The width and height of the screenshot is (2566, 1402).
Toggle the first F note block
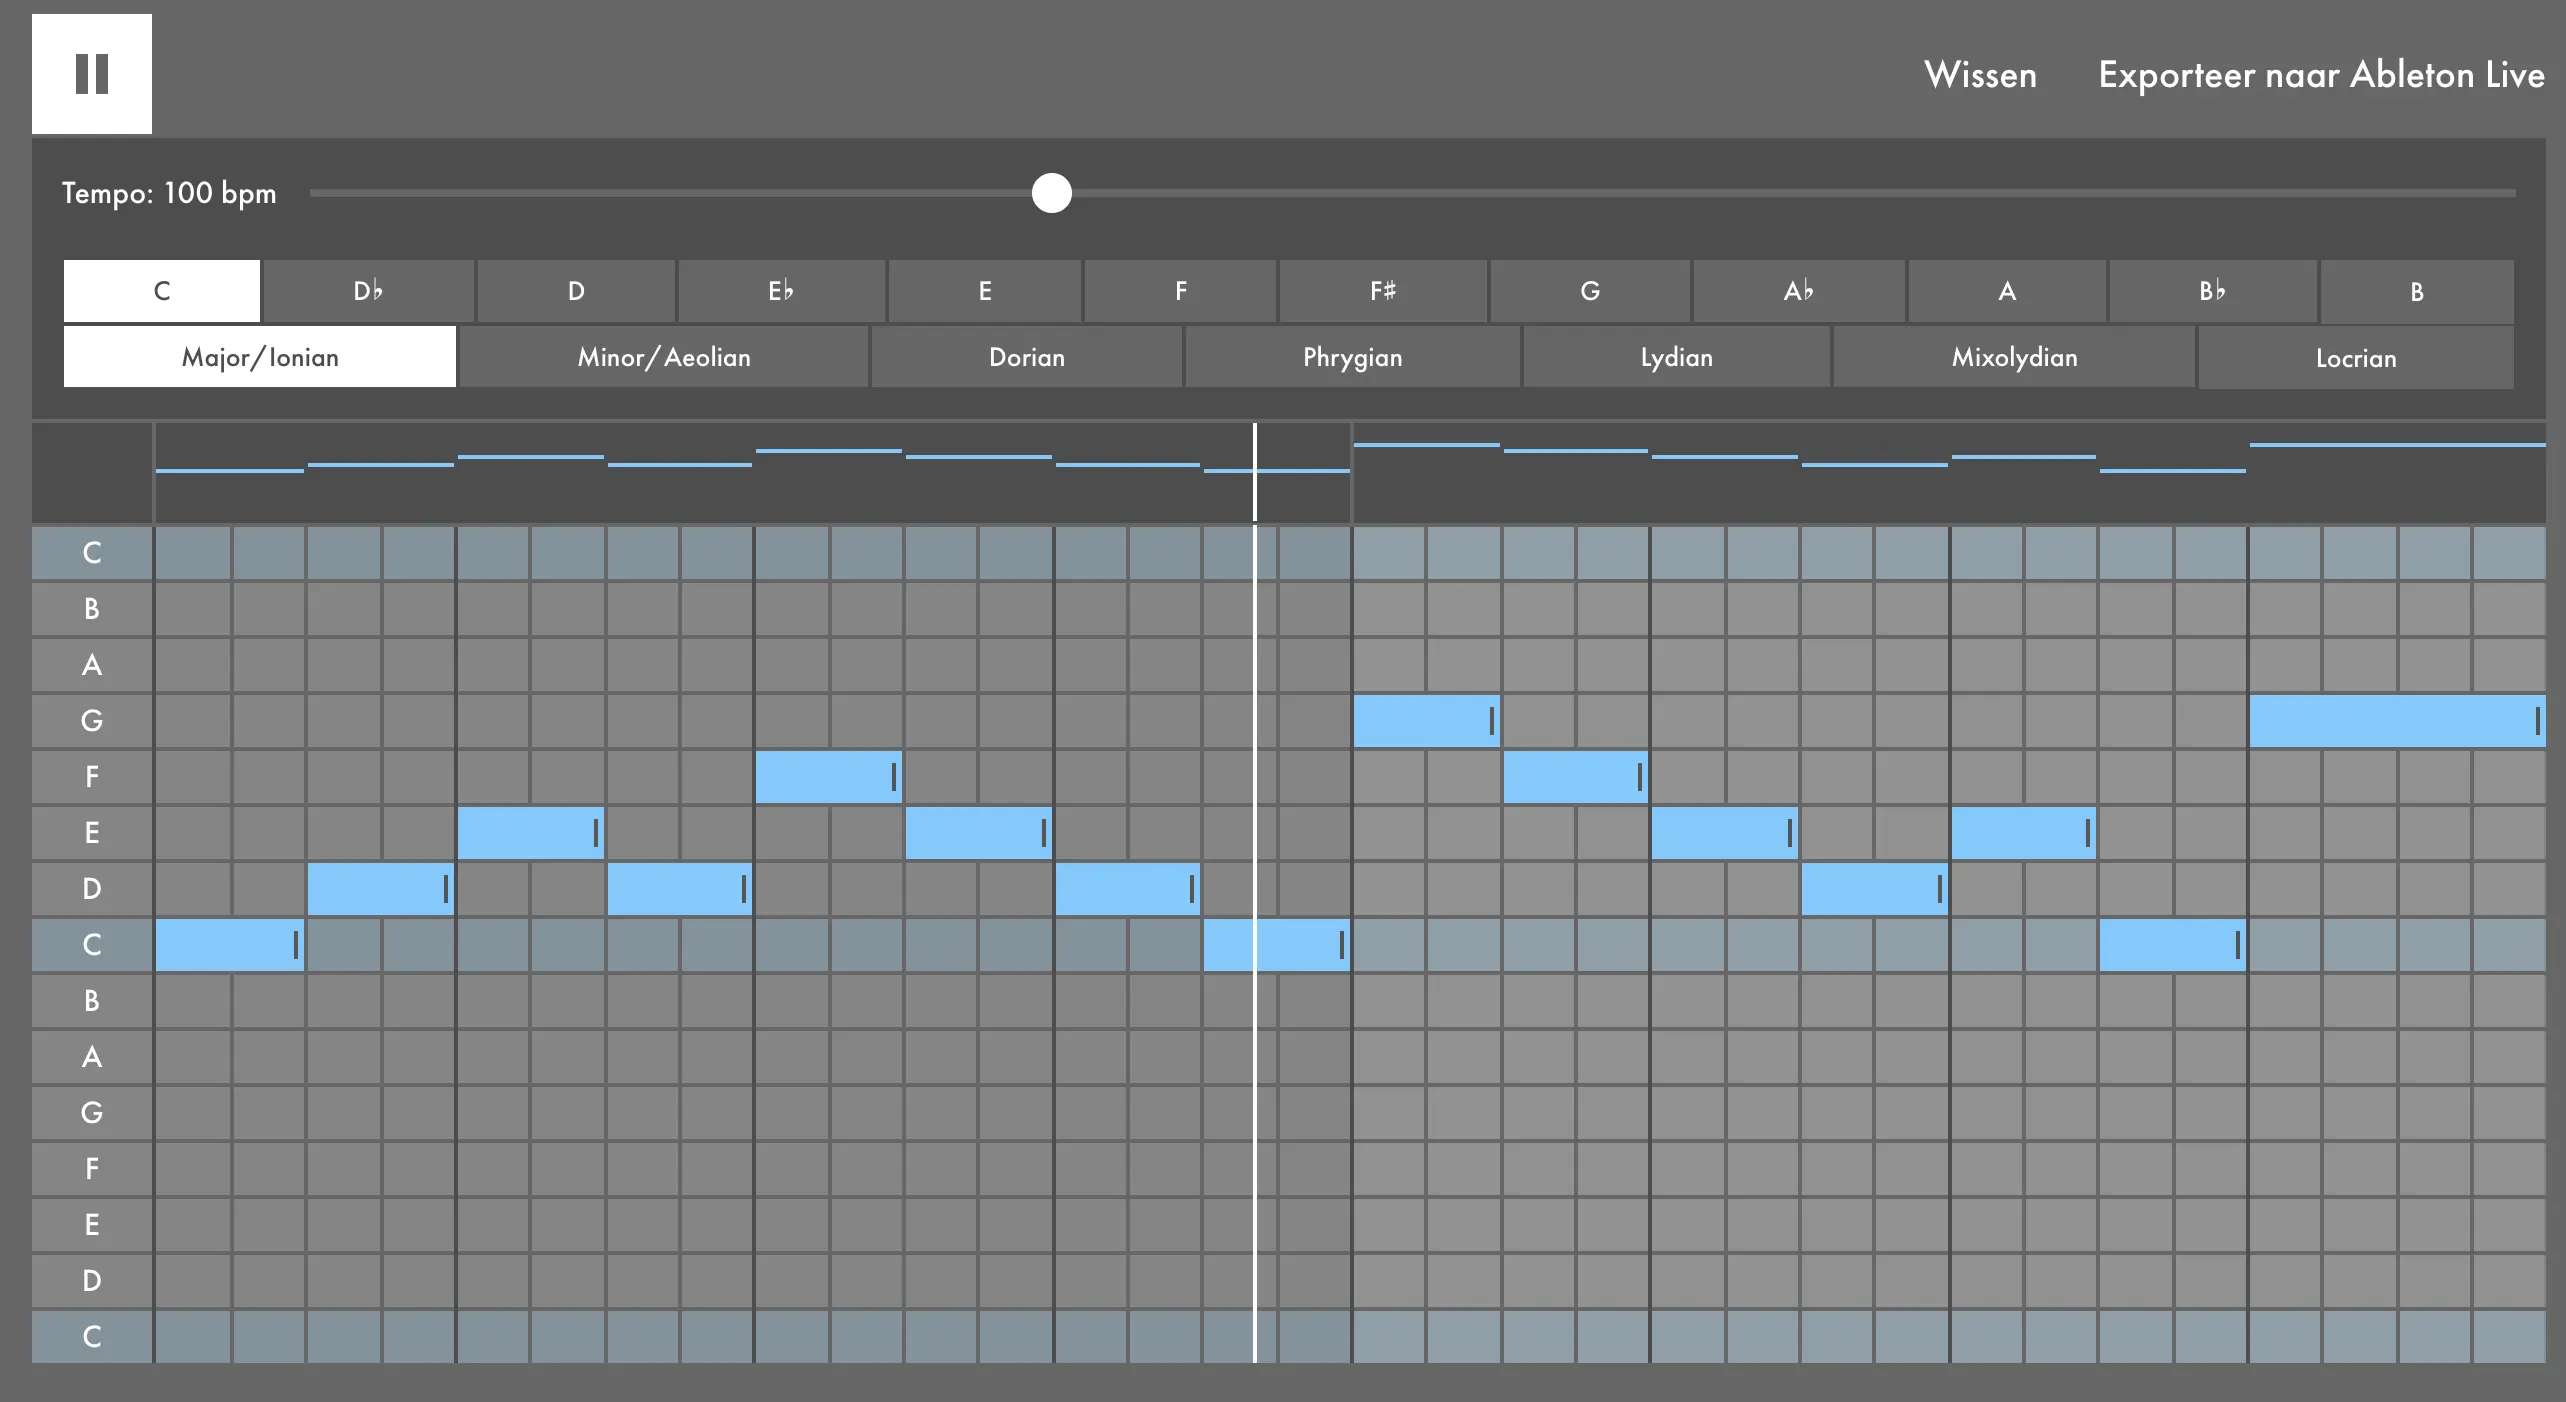[825, 777]
